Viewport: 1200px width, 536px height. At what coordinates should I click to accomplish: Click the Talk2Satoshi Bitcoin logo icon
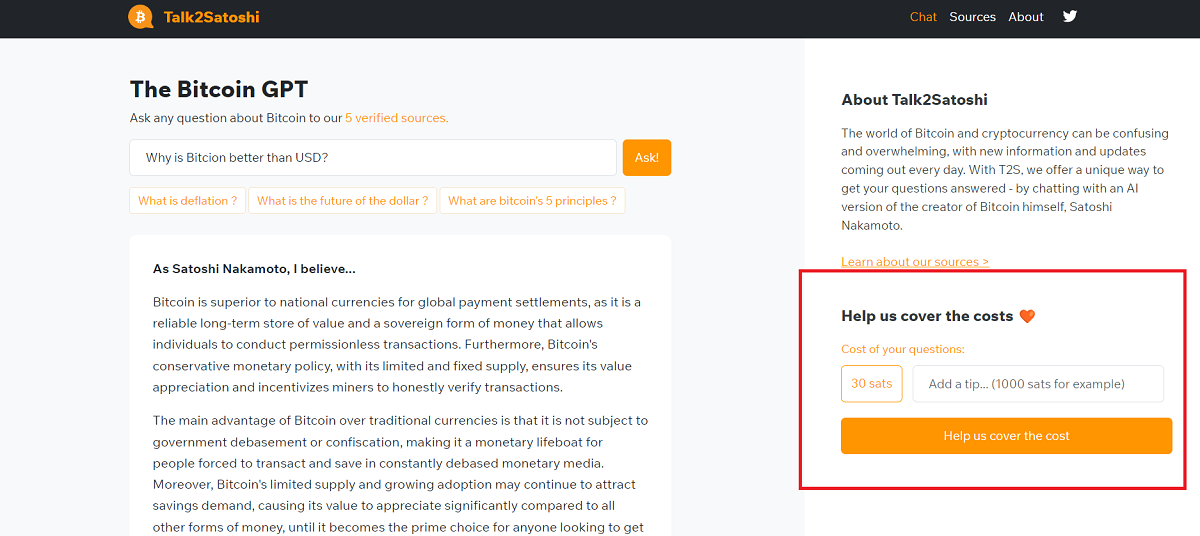tap(141, 17)
